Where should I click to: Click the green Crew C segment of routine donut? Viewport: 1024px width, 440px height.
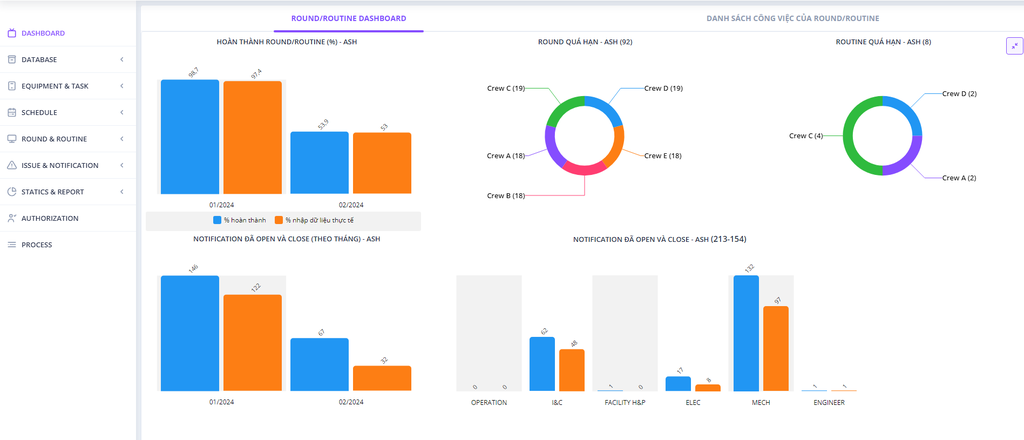(848, 136)
